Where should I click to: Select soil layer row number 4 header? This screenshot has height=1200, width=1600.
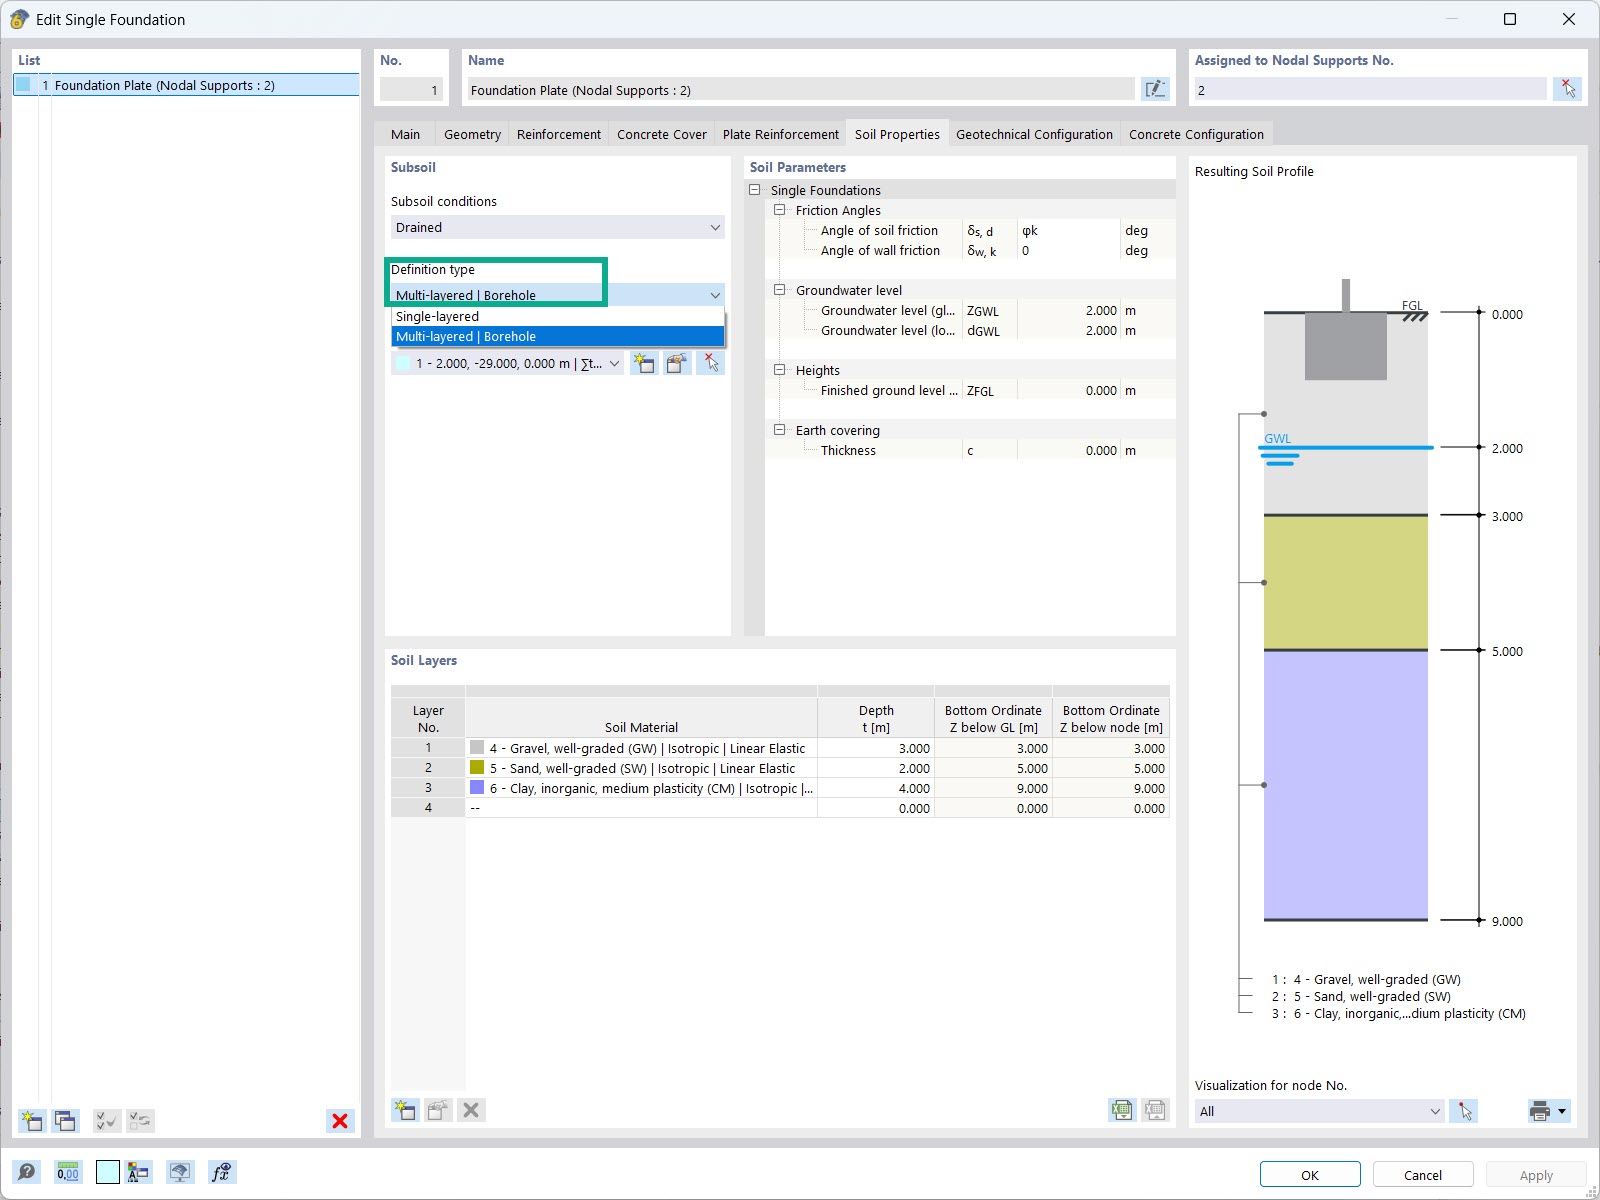tap(428, 808)
